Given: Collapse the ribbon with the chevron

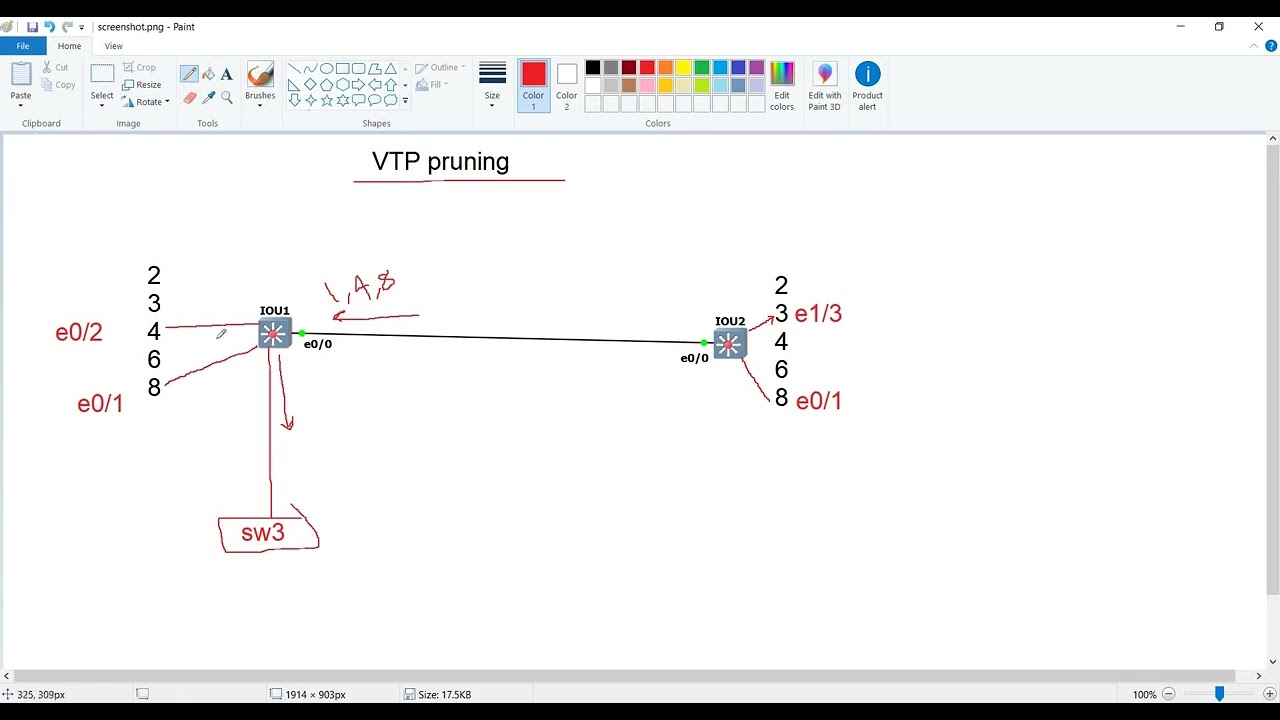Looking at the screenshot, I should coord(1255,46).
